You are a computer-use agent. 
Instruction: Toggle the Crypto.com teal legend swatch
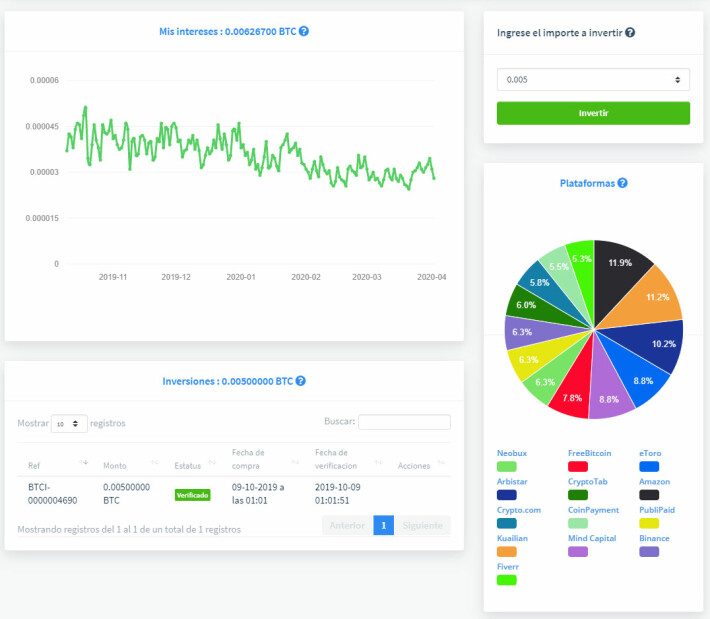[507, 523]
